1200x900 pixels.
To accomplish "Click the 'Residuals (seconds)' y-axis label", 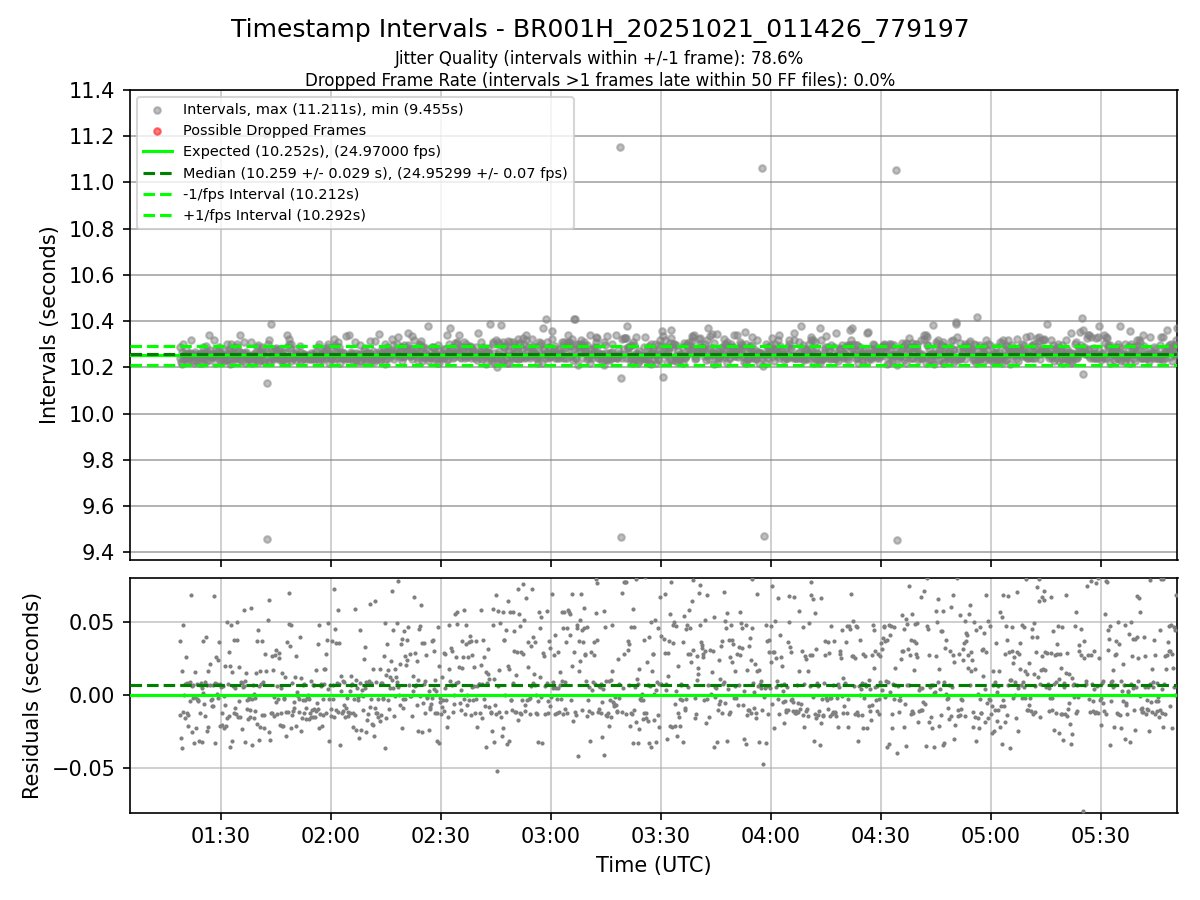I will click(x=32, y=696).
